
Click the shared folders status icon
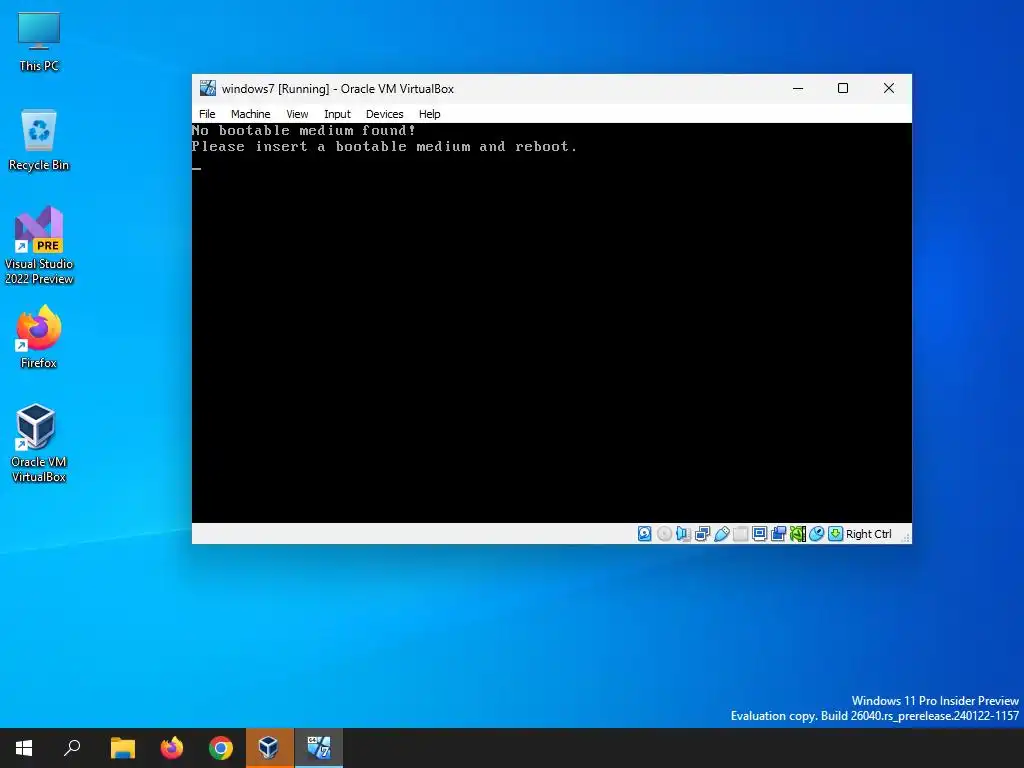tap(740, 534)
